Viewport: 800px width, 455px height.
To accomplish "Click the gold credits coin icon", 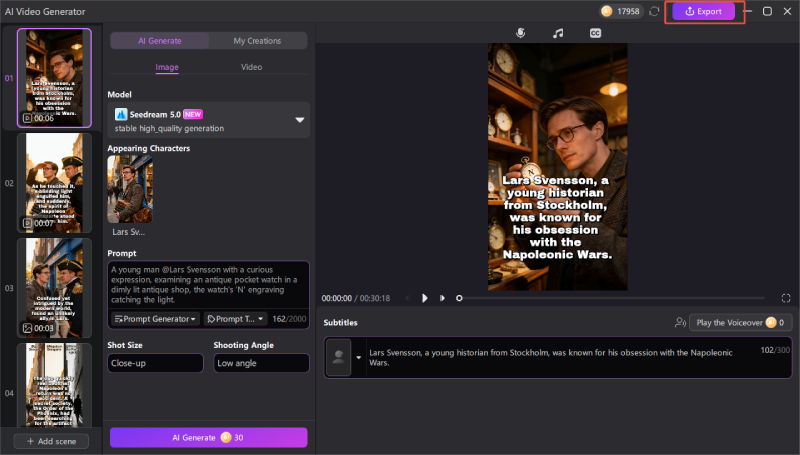I will pos(606,11).
